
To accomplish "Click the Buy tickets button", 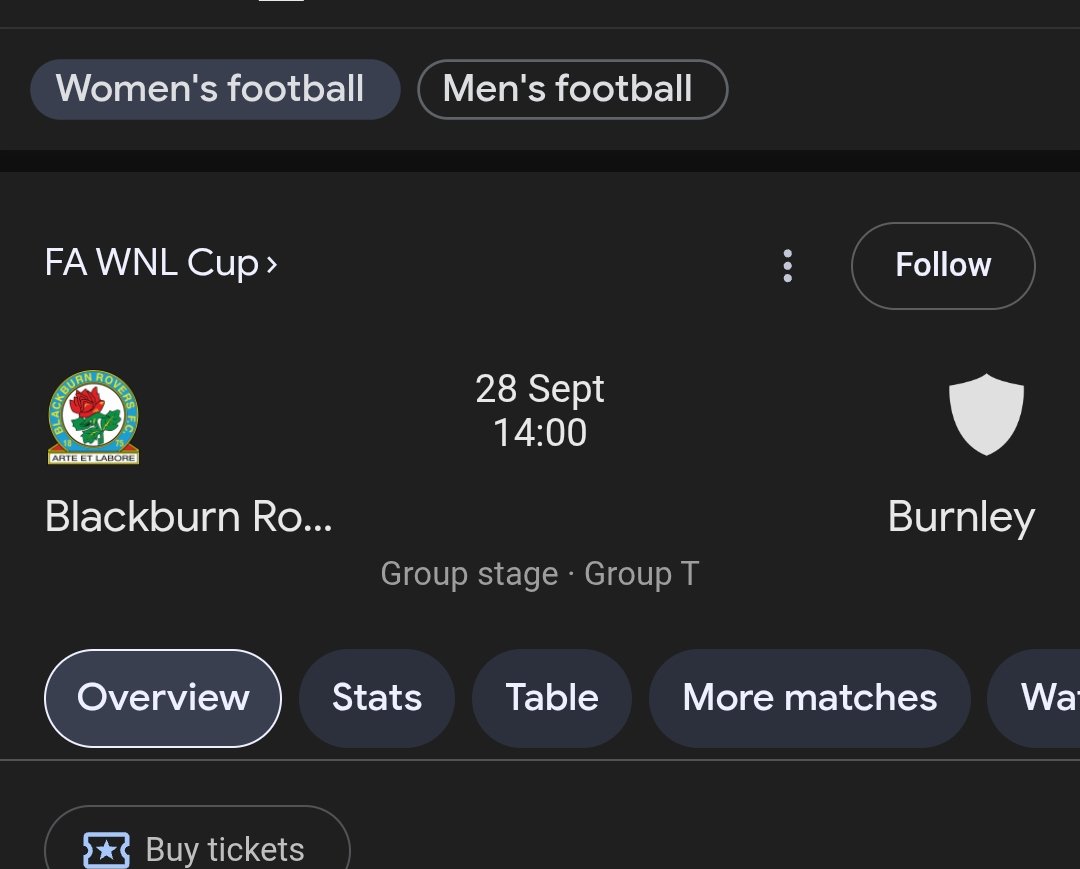I will click(198, 839).
